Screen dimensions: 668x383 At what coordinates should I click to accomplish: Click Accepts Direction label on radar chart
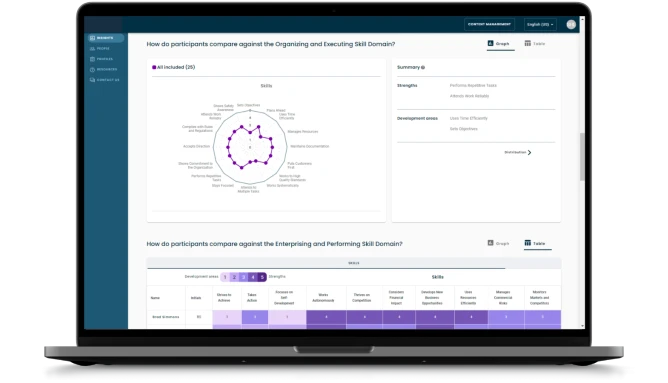[x=196, y=146]
